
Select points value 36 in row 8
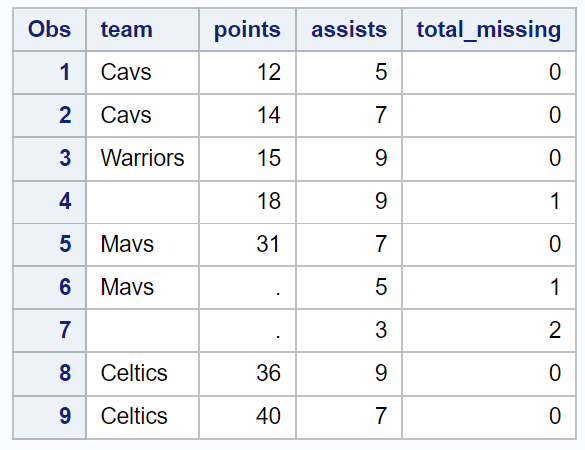[247, 374]
